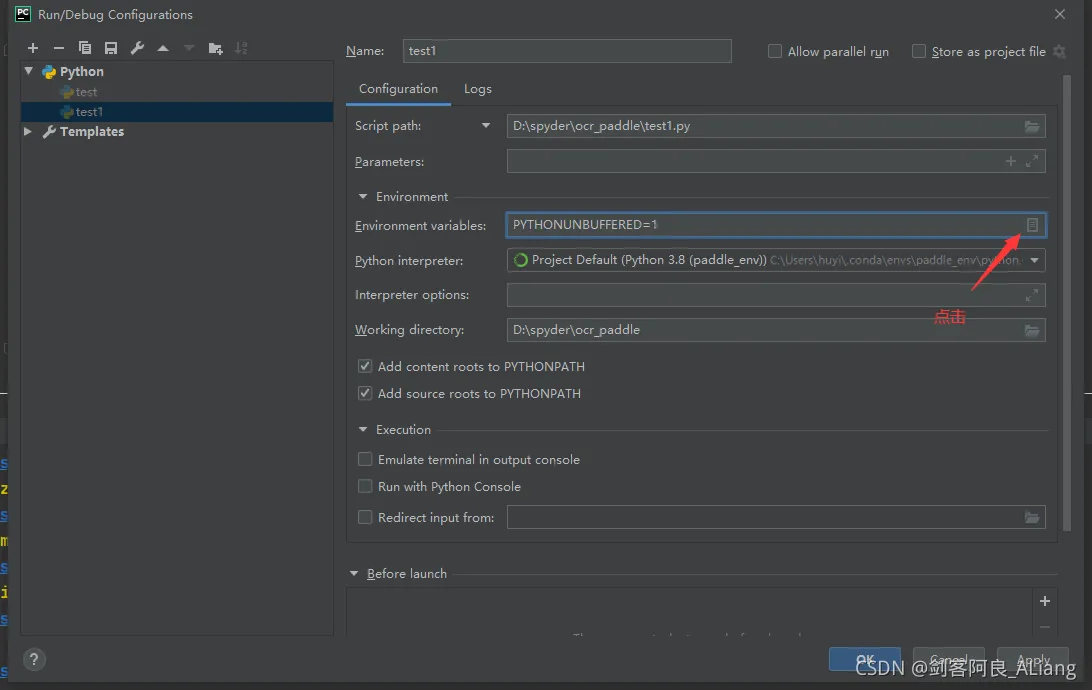Click the Copy Configuration icon
This screenshot has width=1092, height=690.
tap(85, 48)
